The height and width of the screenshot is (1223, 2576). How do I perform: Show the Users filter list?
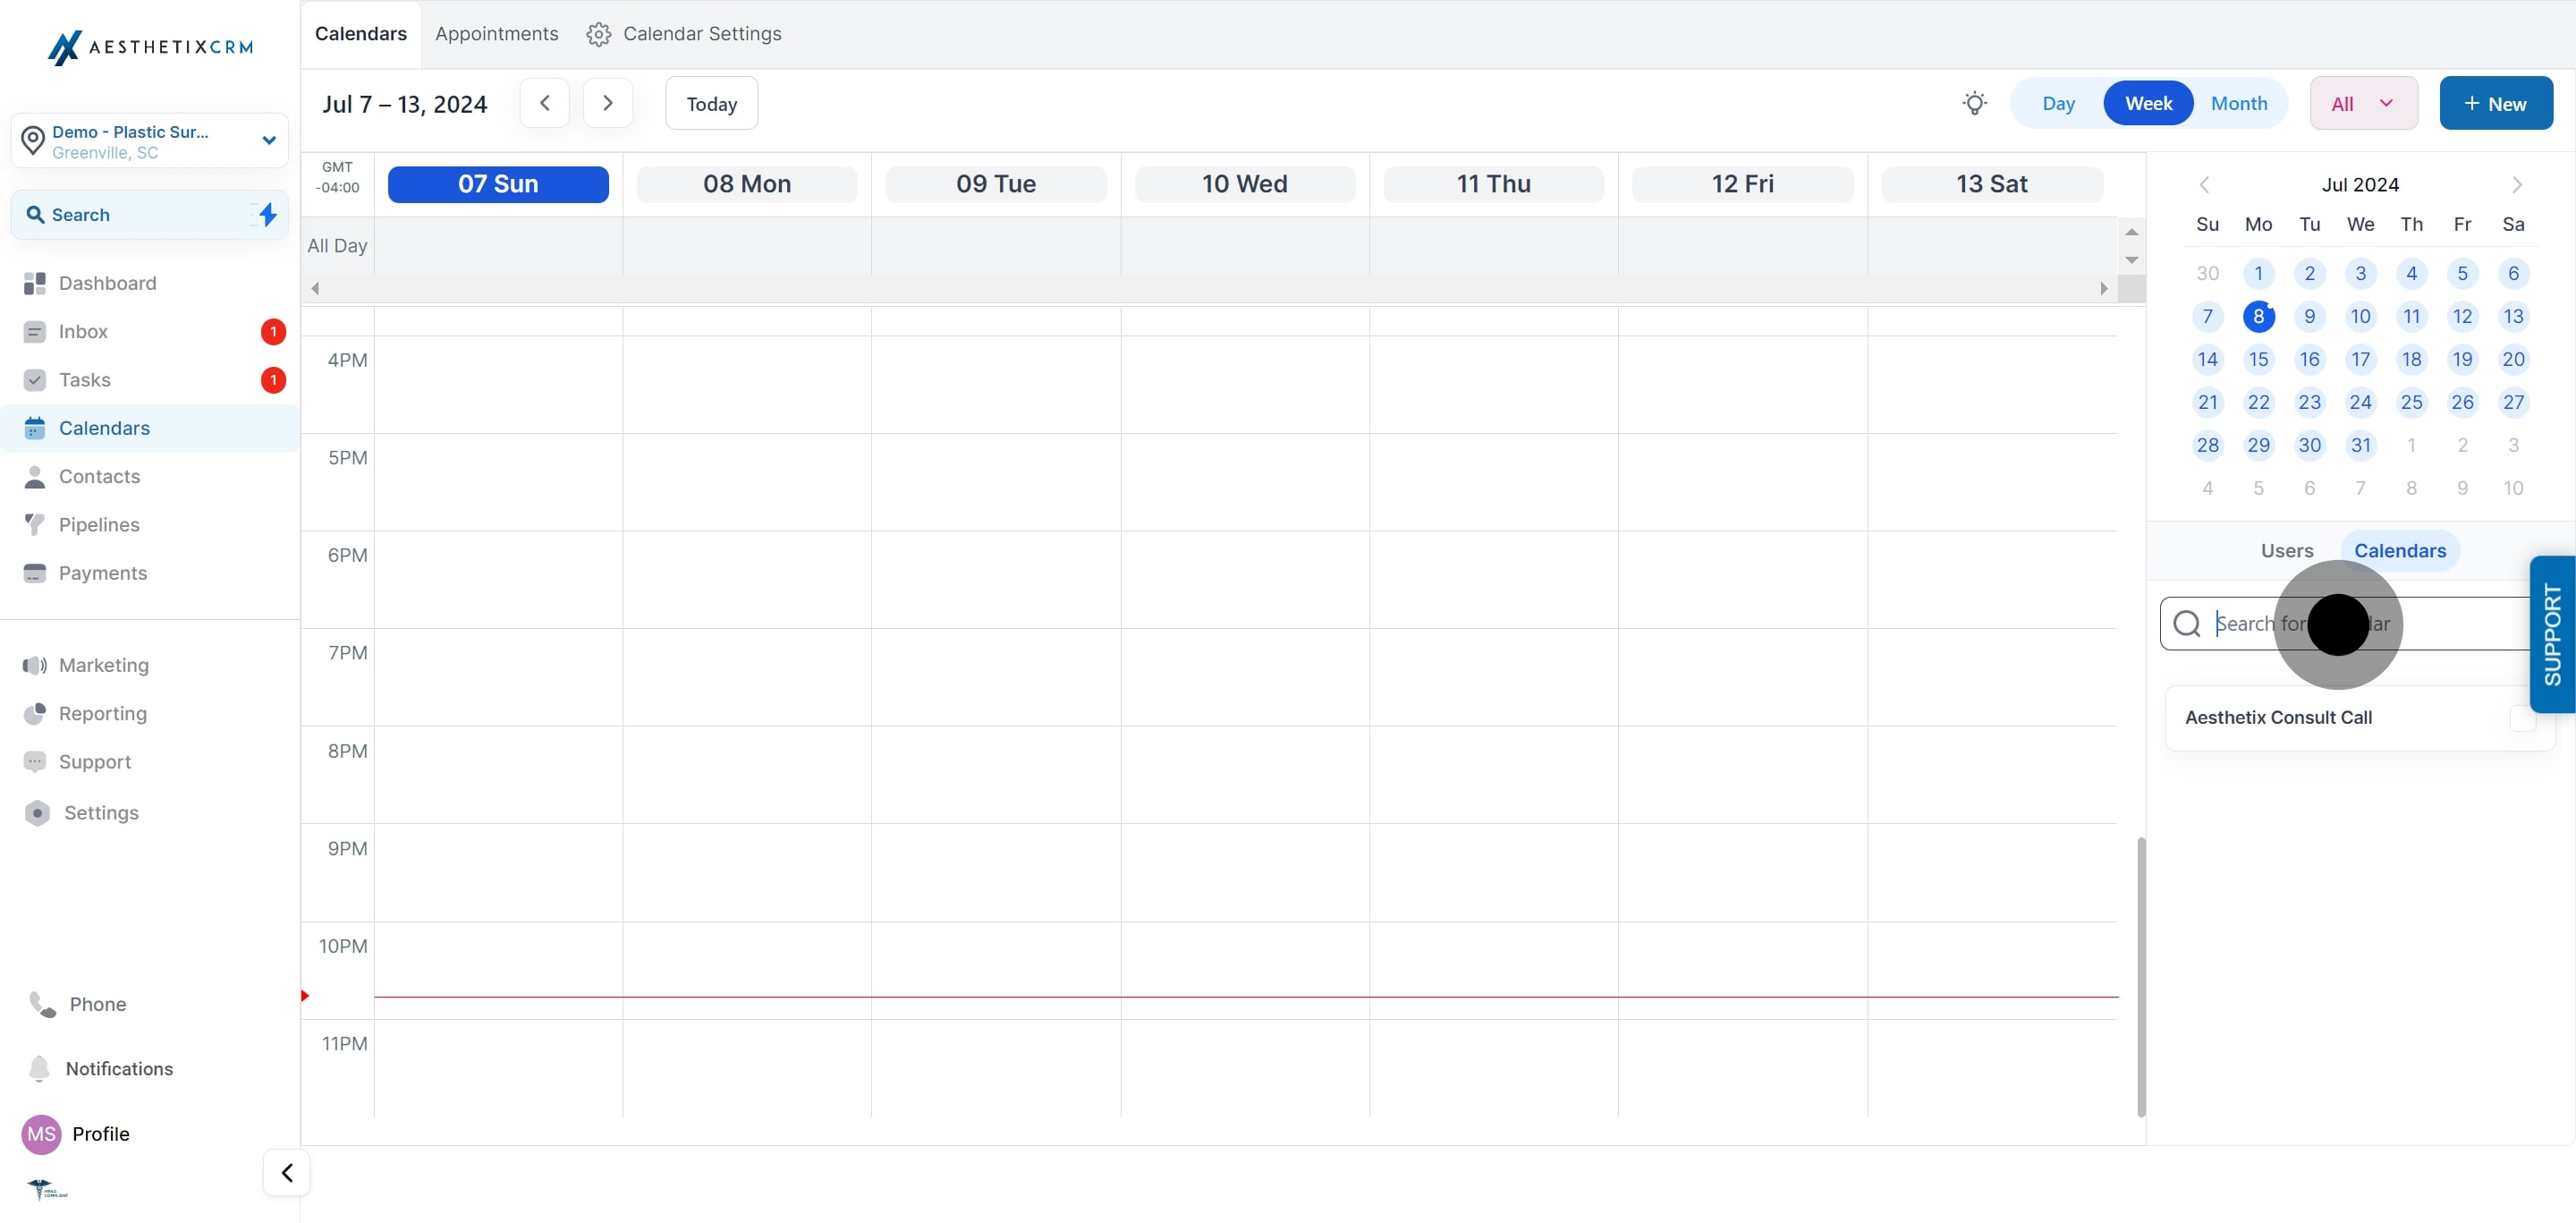click(x=2287, y=551)
